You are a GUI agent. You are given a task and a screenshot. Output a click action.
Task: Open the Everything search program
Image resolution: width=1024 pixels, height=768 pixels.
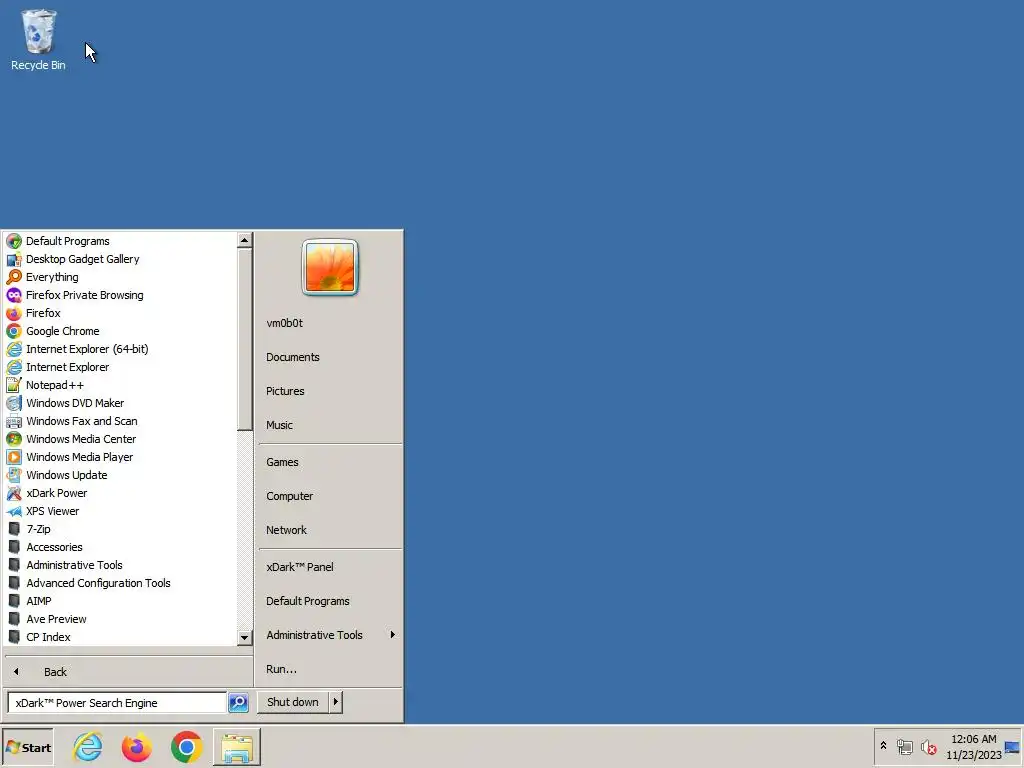click(52, 277)
